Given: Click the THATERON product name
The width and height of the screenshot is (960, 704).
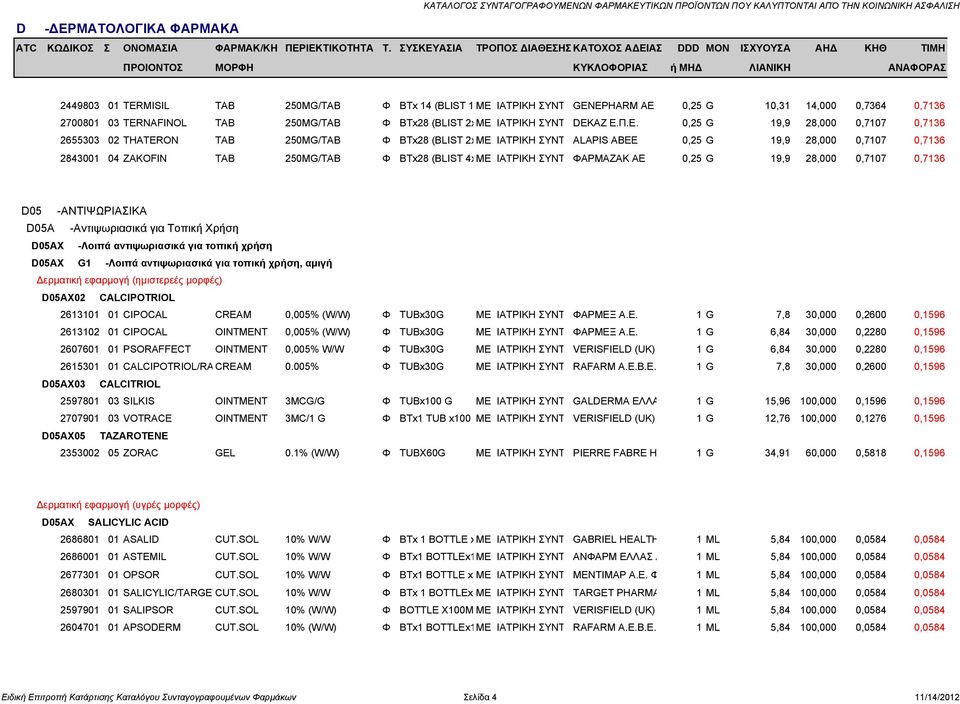Looking at the screenshot, I should tap(151, 140).
